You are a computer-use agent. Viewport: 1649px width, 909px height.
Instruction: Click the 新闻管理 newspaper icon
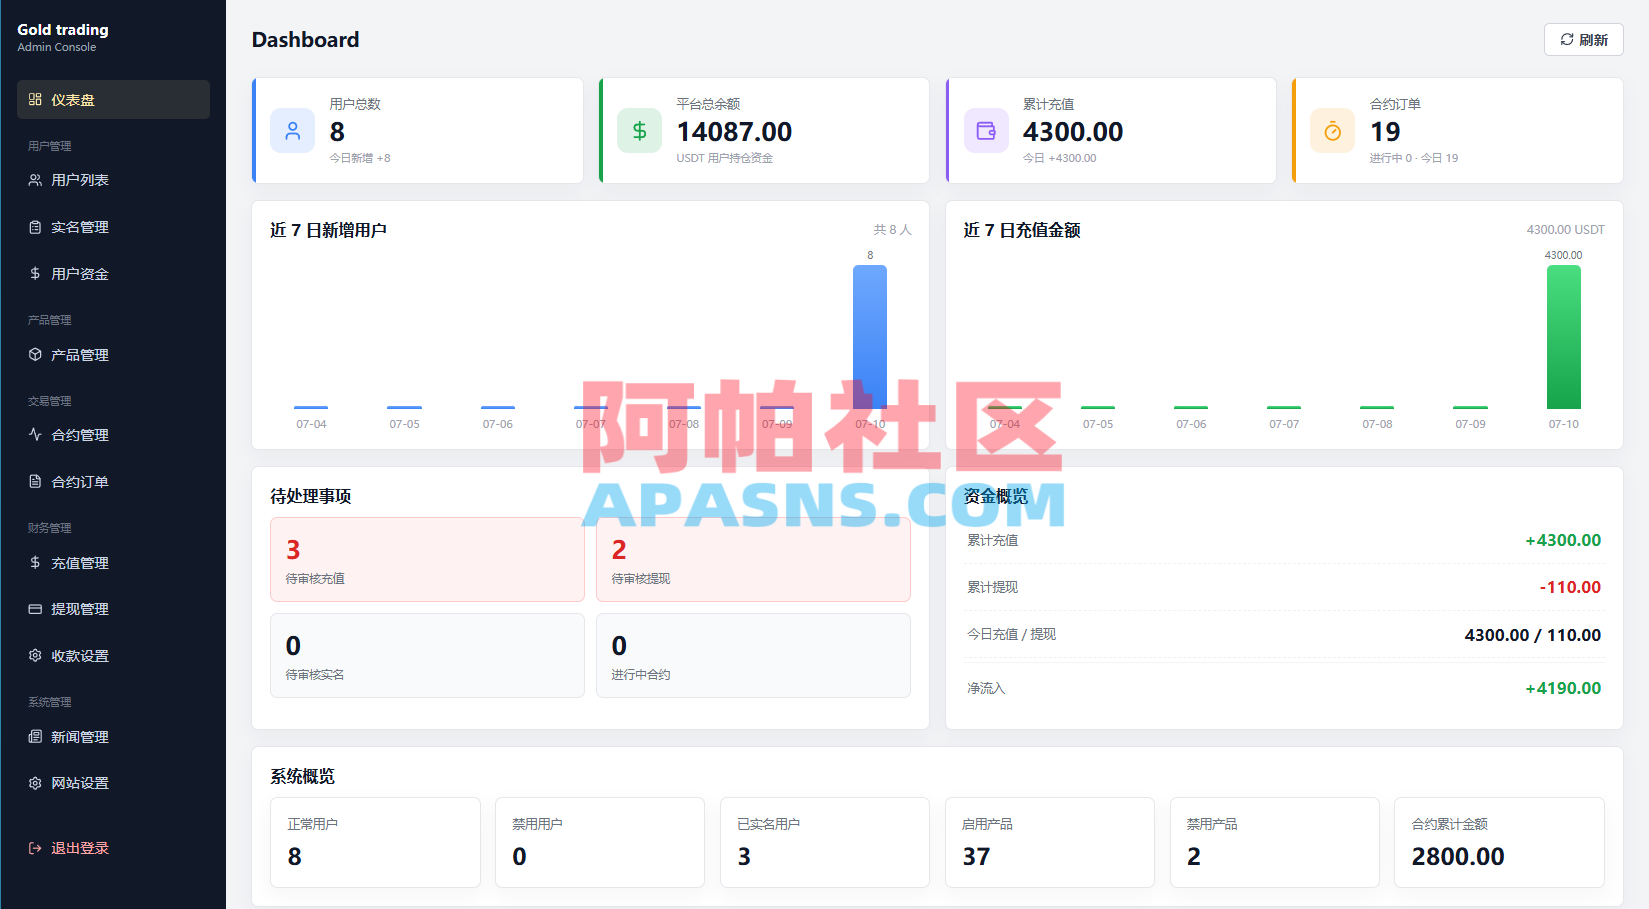point(35,737)
